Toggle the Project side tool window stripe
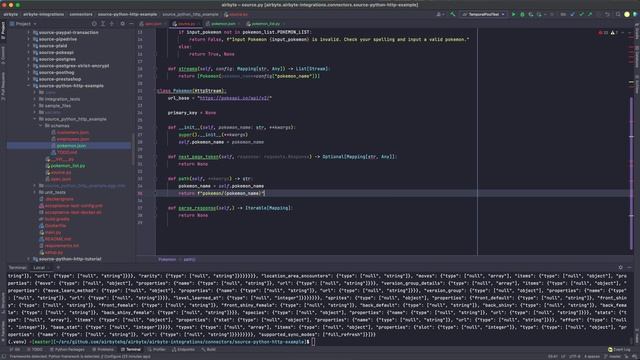 (3, 31)
